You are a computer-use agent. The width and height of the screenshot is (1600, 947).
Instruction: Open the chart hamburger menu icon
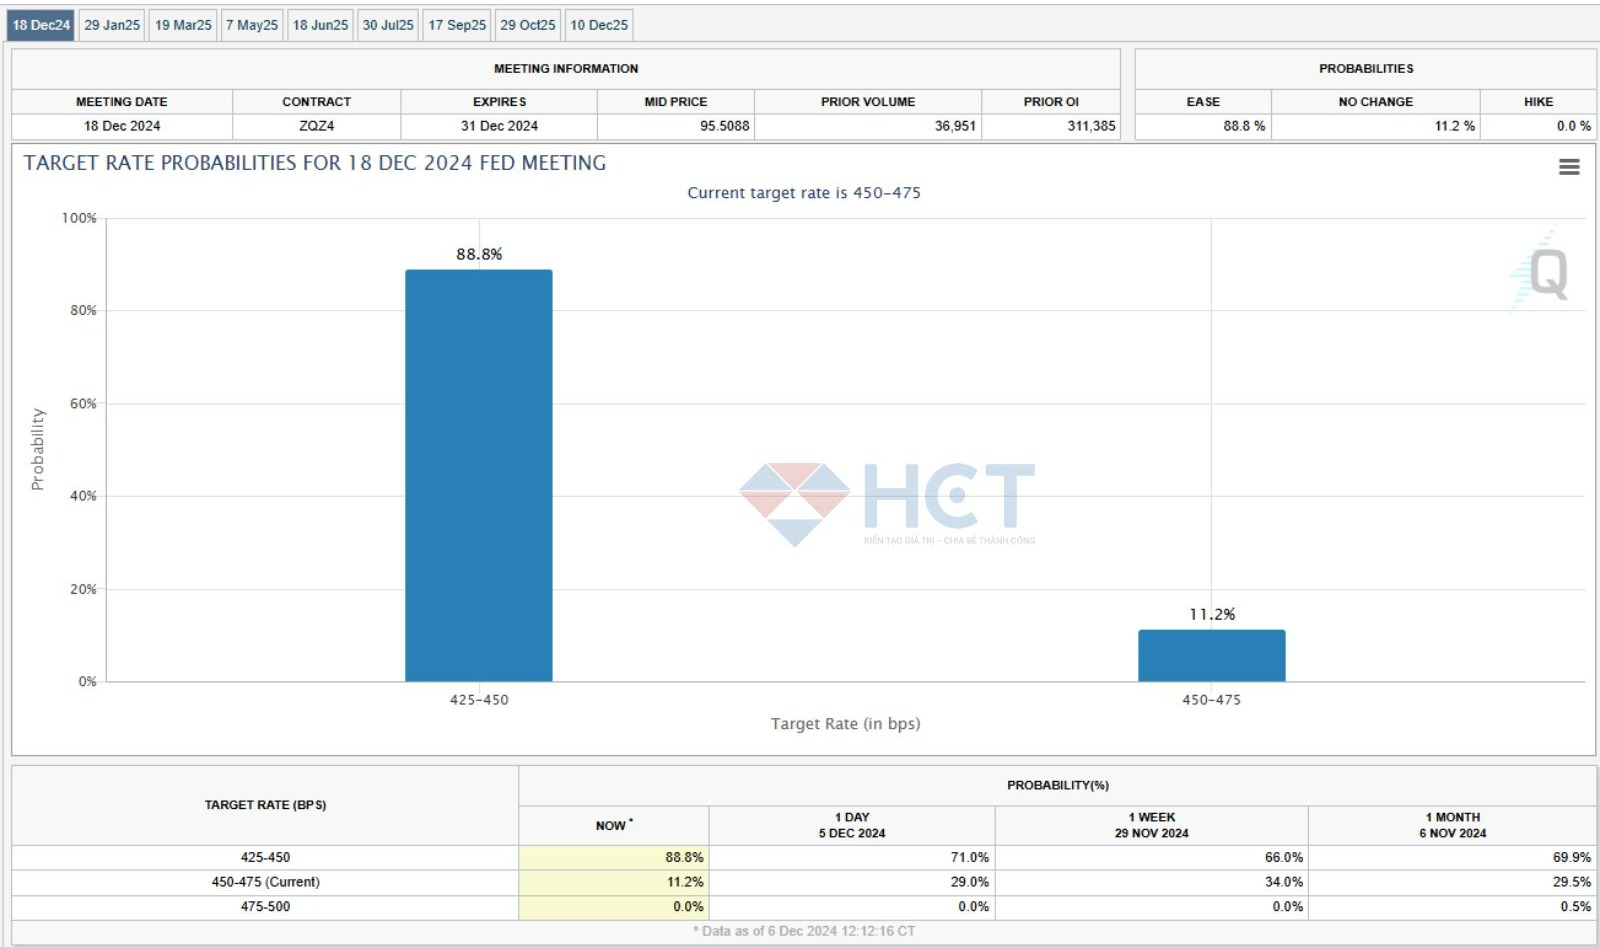coord(1568,167)
